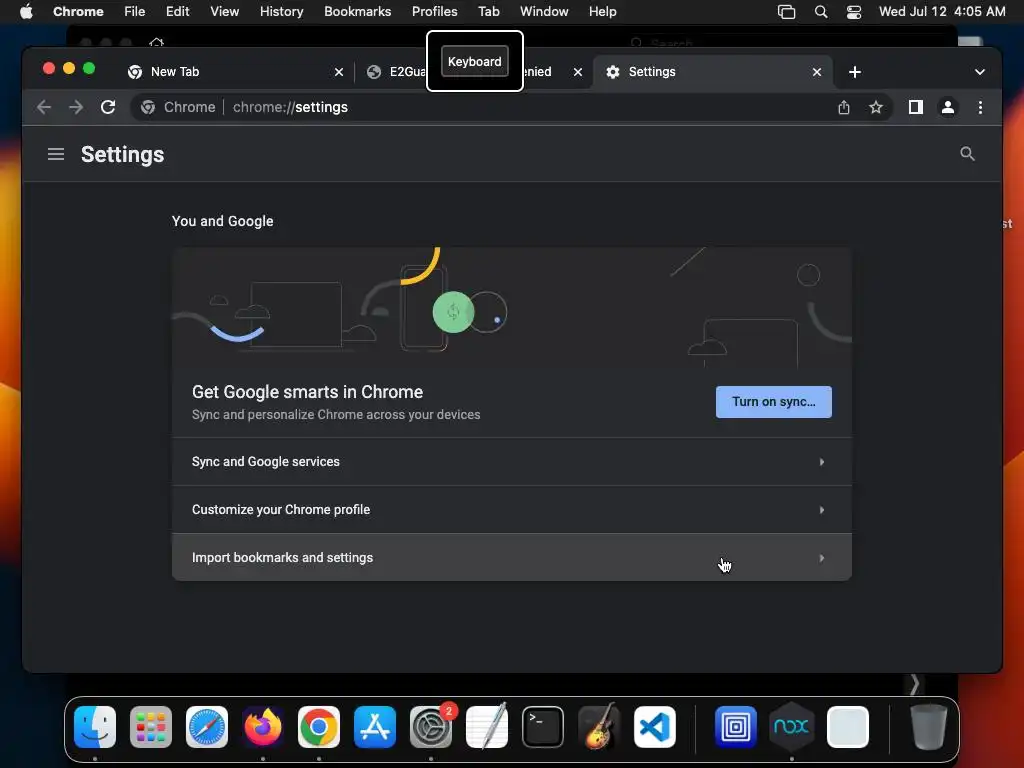The width and height of the screenshot is (1024, 768).
Task: Open the tab search dropdown arrow
Action: point(980,72)
